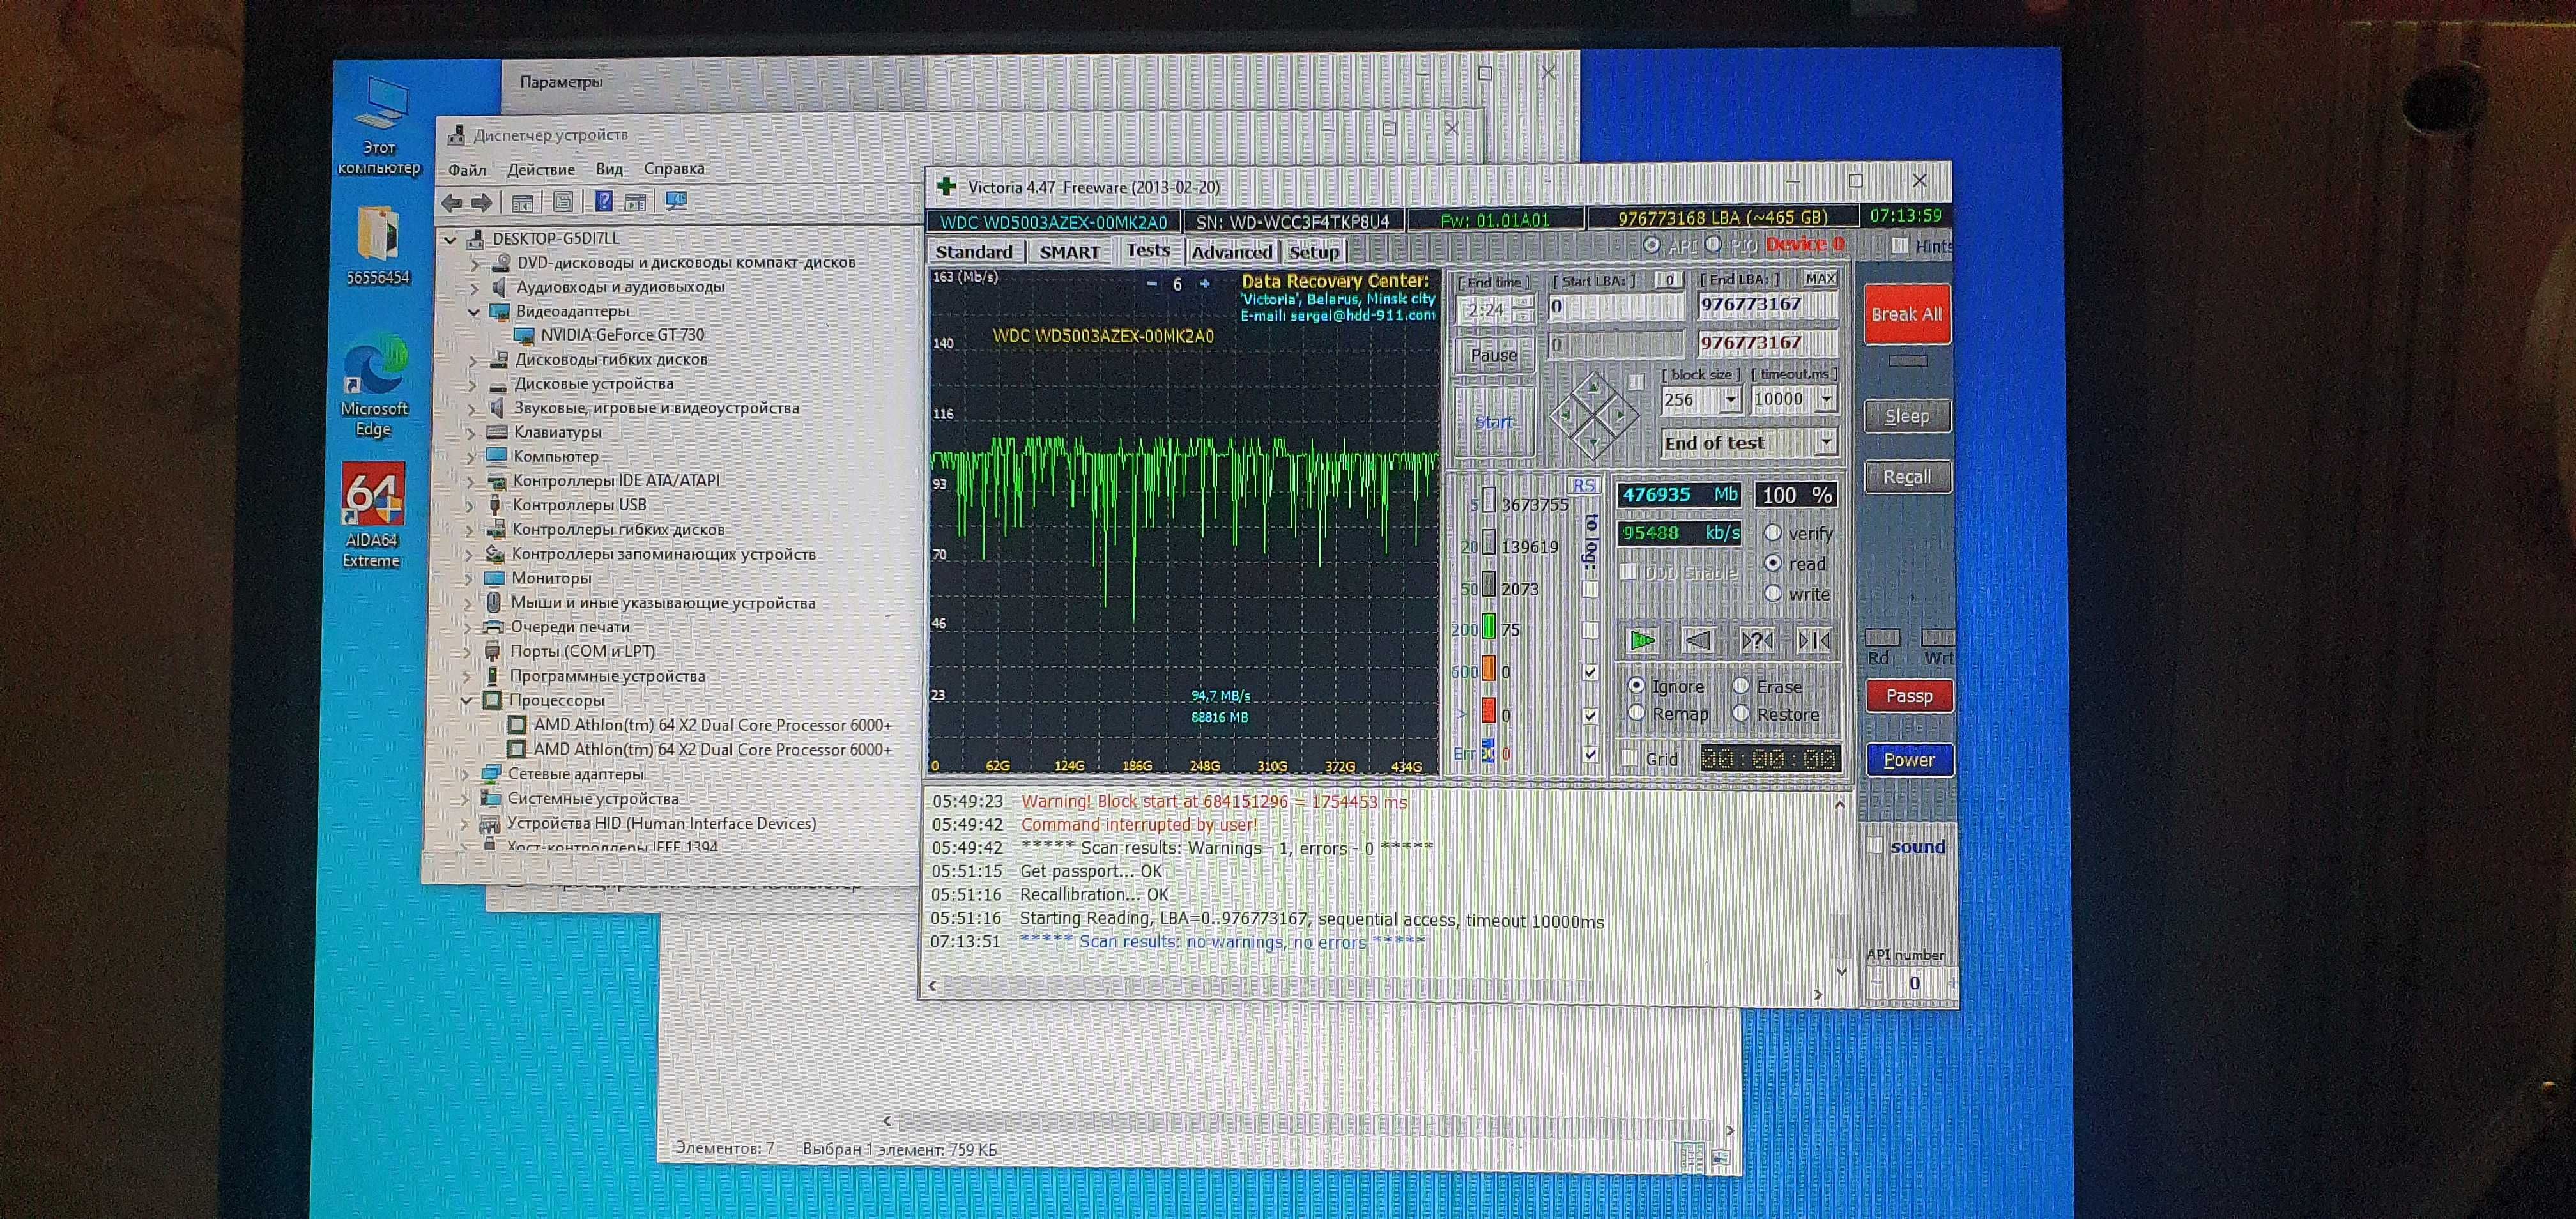Open the 56556454 folder on desktop
Image resolution: width=2576 pixels, height=1219 pixels.
point(378,245)
